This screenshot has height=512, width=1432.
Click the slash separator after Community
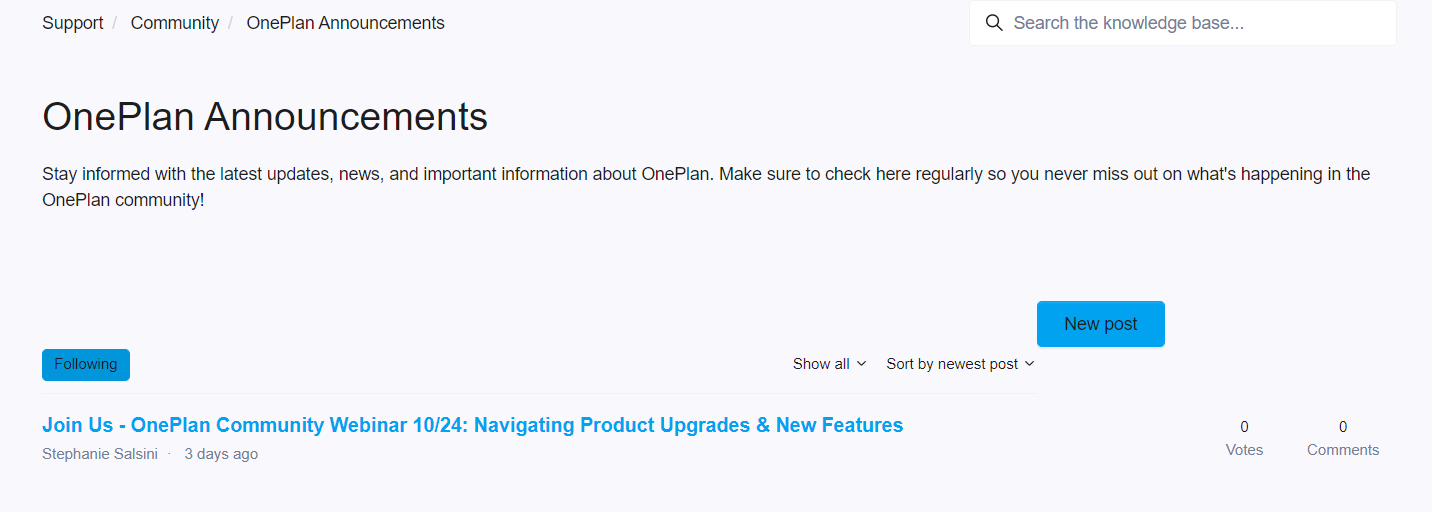(231, 23)
